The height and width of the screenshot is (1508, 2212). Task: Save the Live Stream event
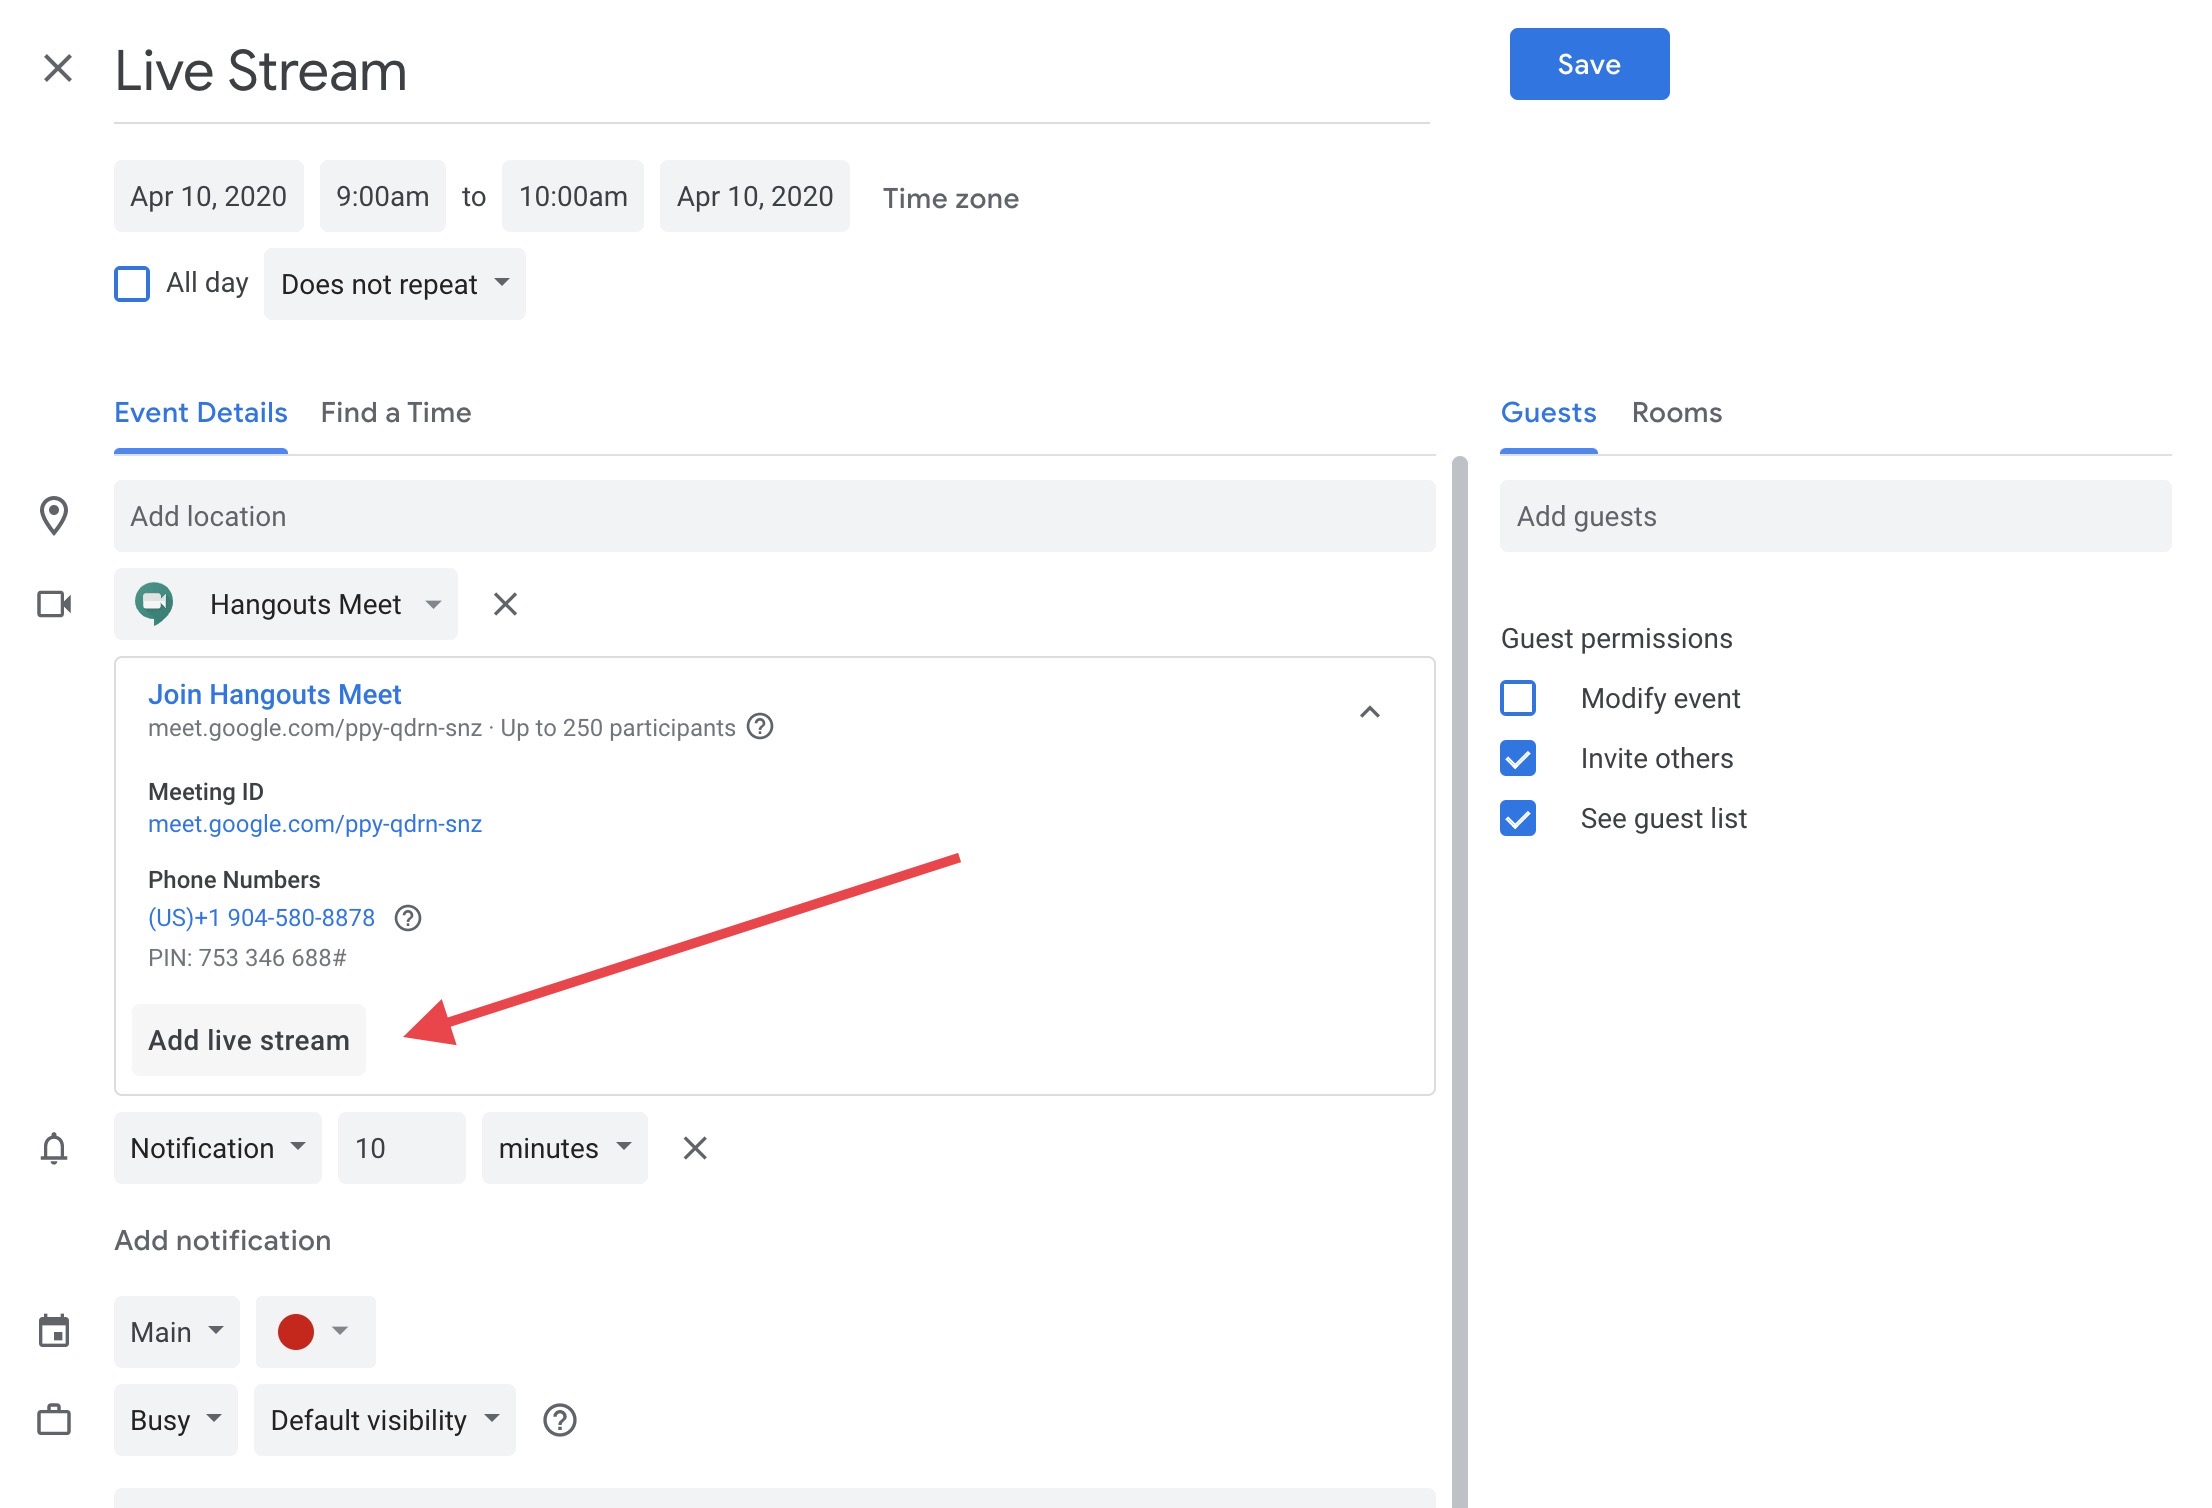pos(1588,64)
